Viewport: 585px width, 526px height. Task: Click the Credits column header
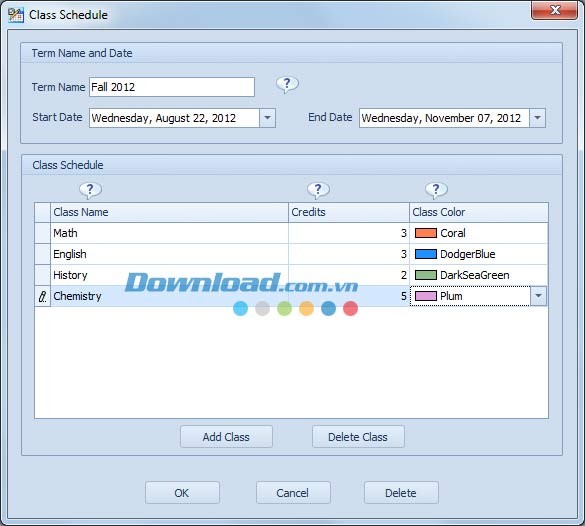[x=349, y=212]
